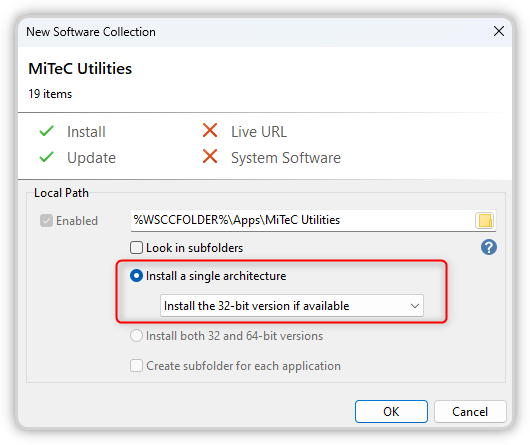The image size is (530, 445).
Task: Click the MiTeC Utilities heading
Action: (x=80, y=69)
